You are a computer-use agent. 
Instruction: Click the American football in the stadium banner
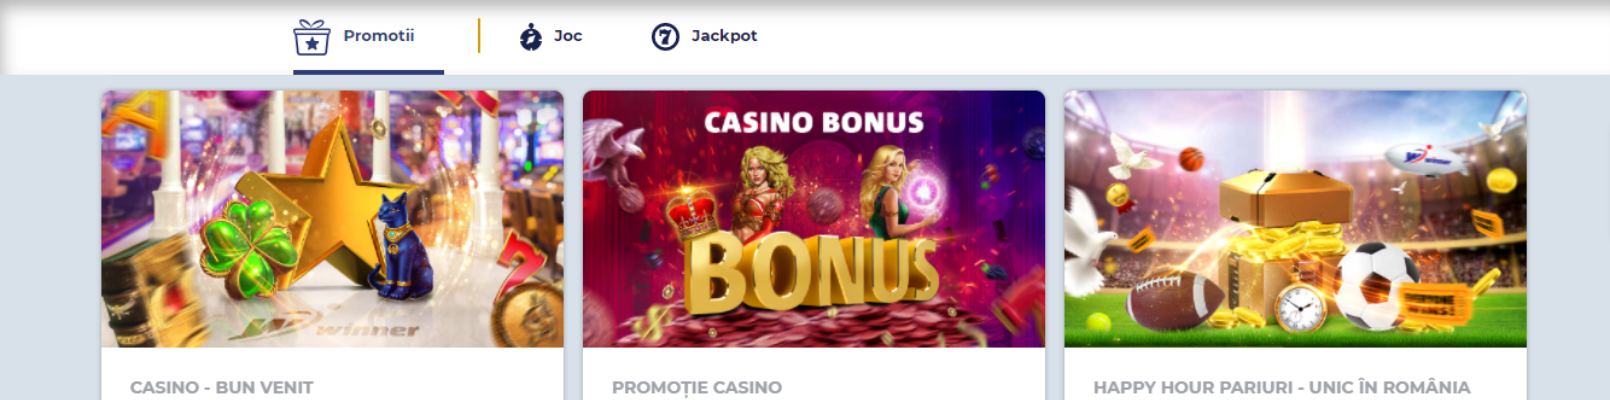tap(1175, 299)
